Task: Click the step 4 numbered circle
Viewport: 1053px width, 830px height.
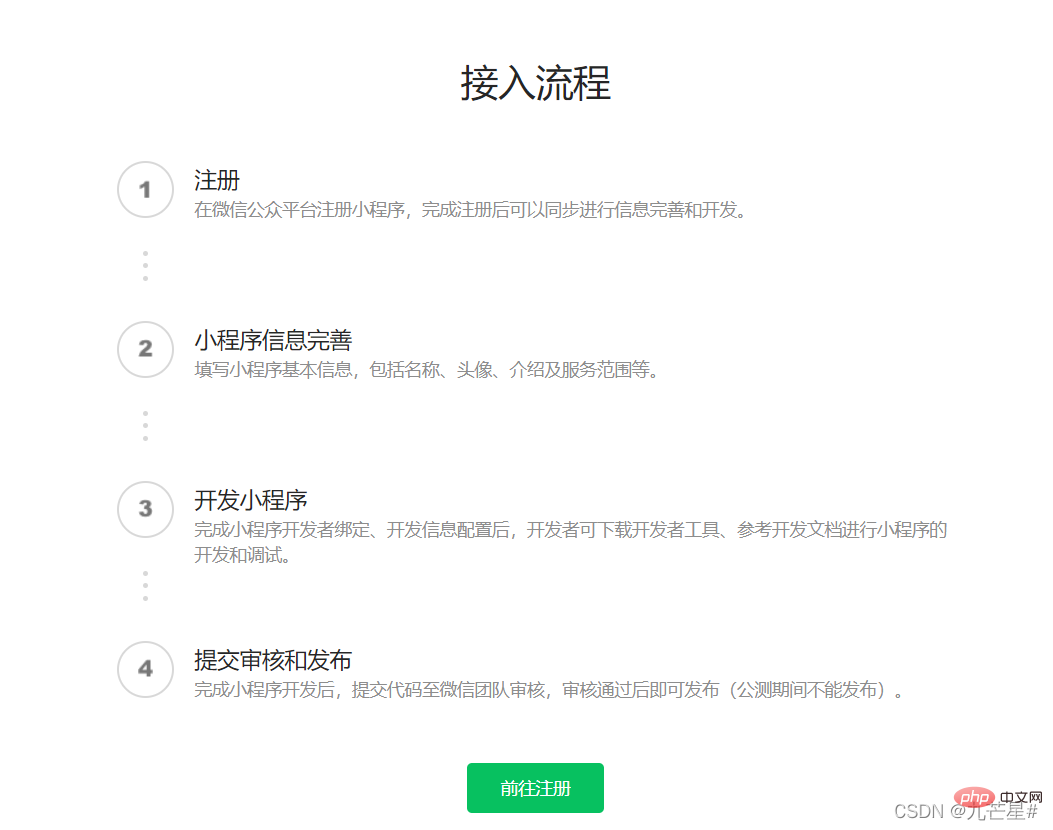Action: [x=144, y=670]
